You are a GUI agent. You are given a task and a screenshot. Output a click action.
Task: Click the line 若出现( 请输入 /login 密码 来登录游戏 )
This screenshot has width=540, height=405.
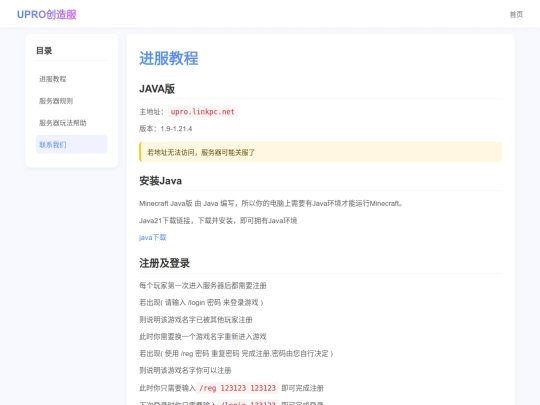coord(201,302)
